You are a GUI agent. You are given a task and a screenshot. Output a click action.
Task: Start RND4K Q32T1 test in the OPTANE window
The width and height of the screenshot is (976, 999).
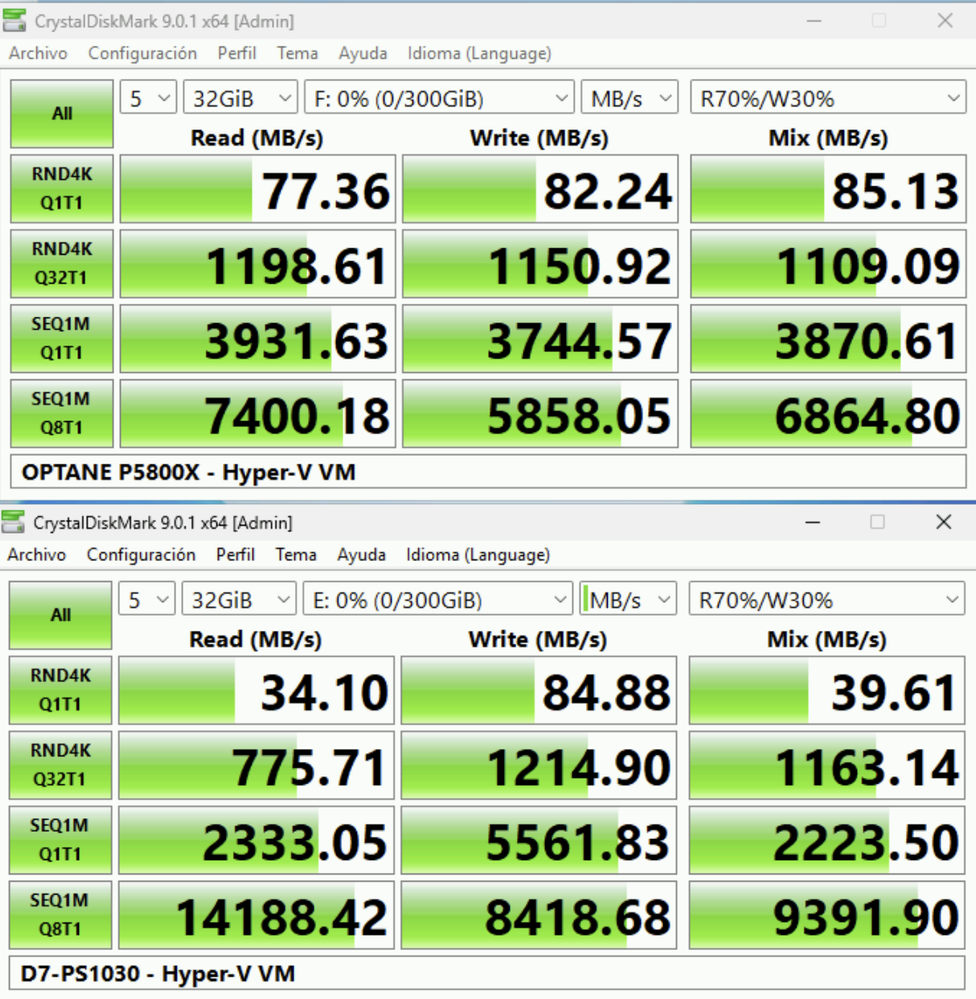(x=62, y=264)
